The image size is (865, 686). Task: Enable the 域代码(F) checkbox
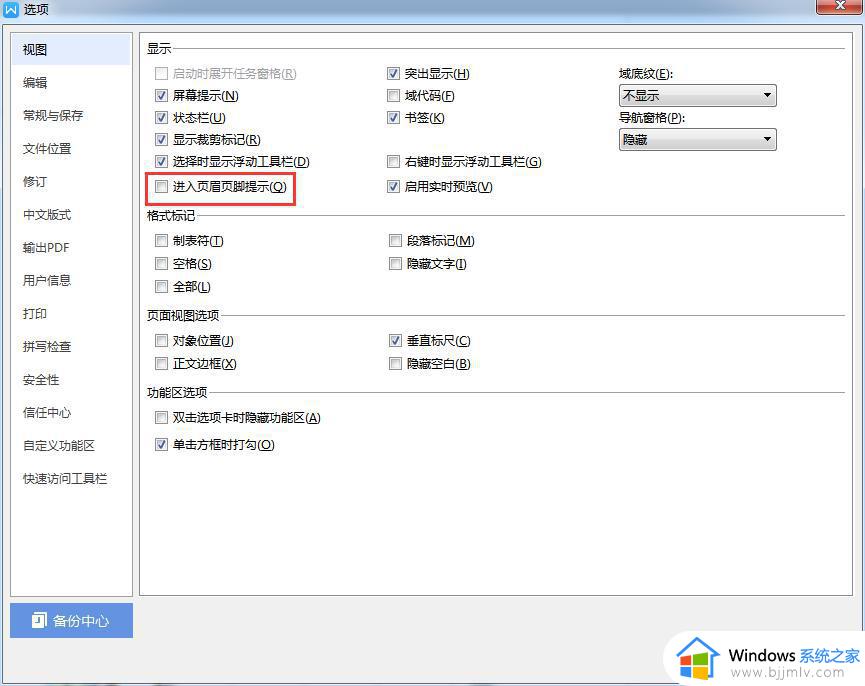point(393,95)
